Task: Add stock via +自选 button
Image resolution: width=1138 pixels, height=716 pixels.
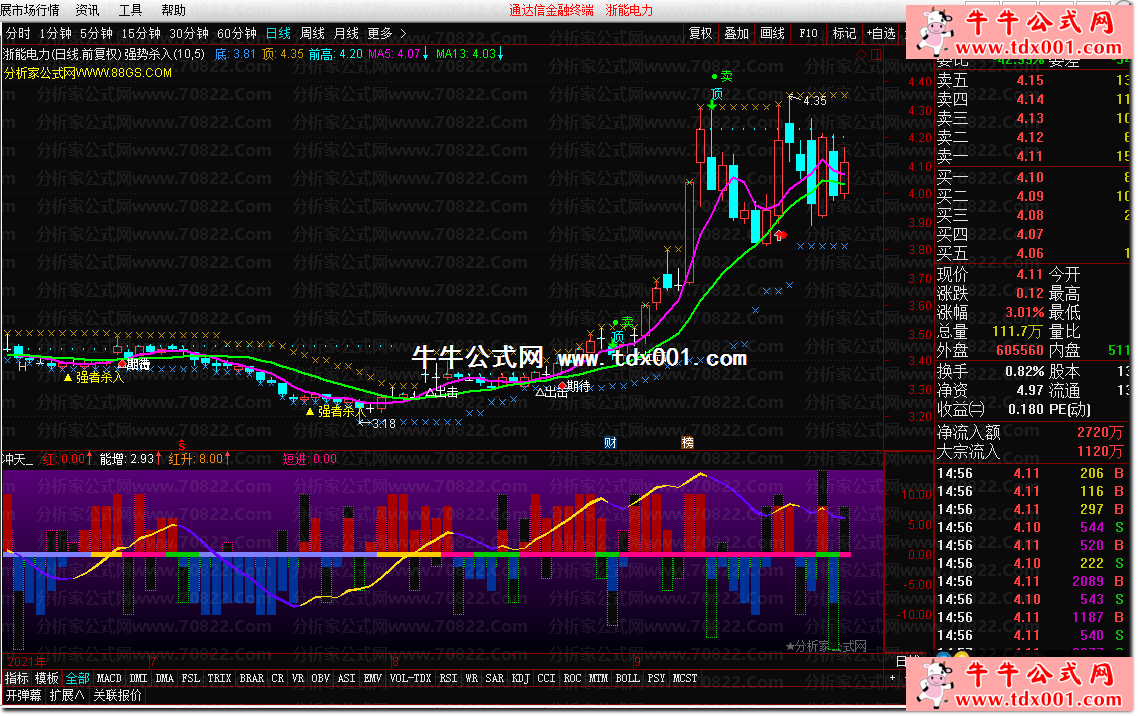Action: (x=881, y=33)
